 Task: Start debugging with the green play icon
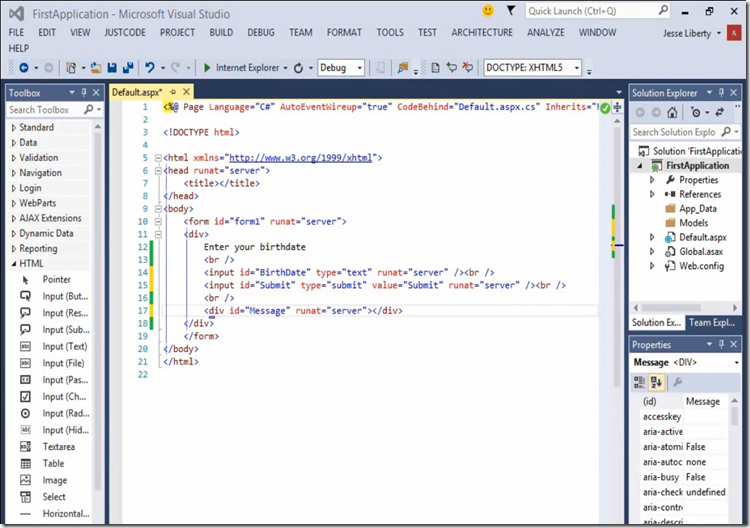coord(207,68)
